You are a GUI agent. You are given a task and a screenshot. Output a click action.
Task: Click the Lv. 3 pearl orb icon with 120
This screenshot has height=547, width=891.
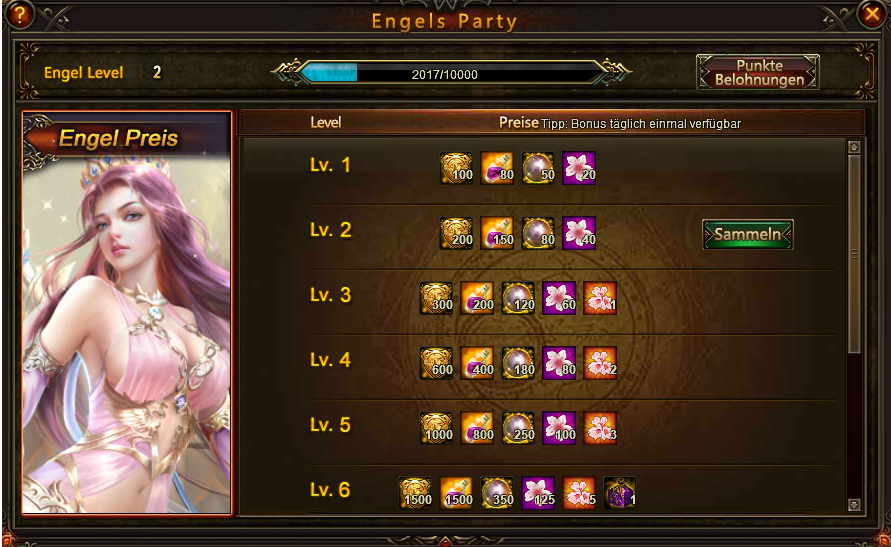point(518,298)
